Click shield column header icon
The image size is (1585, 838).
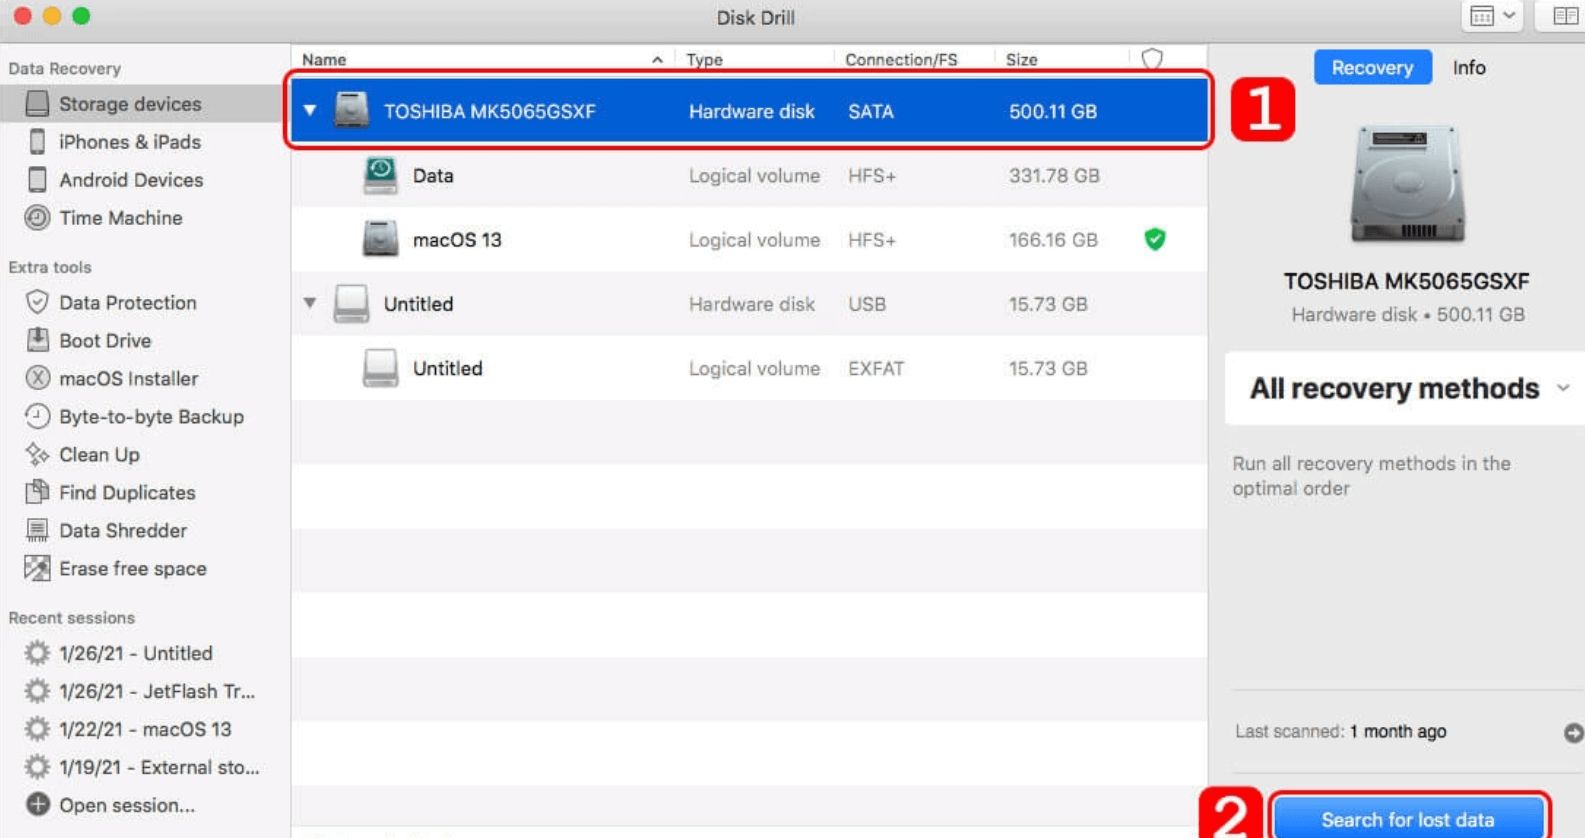point(1152,59)
